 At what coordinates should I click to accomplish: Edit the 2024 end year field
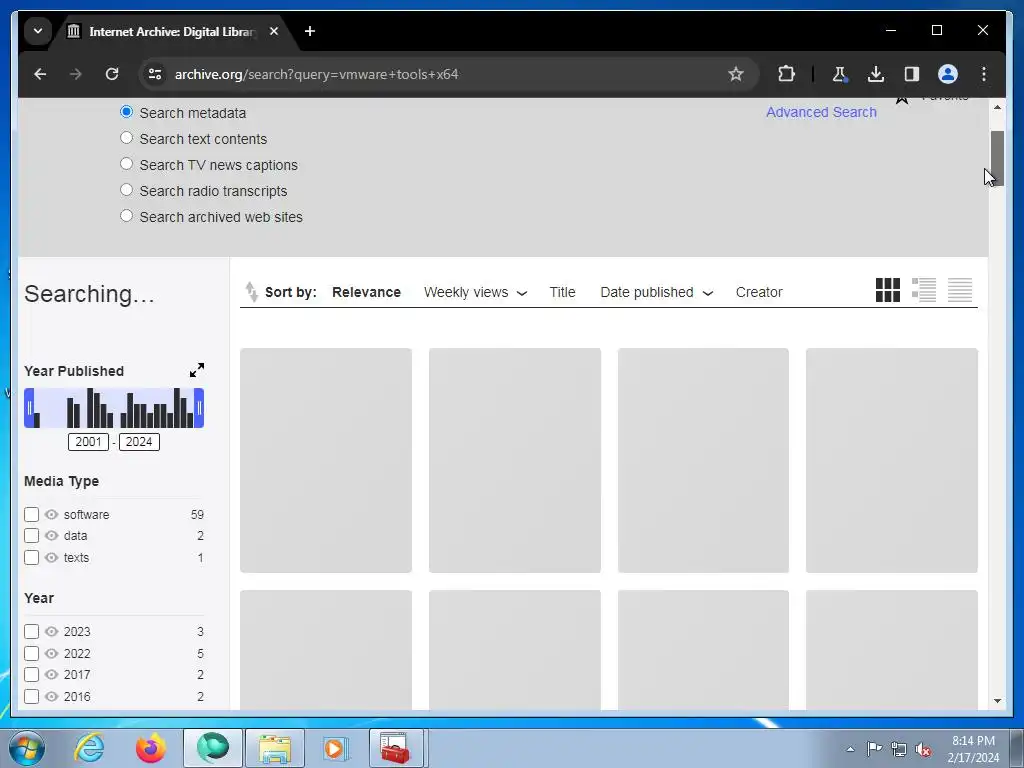click(x=139, y=442)
